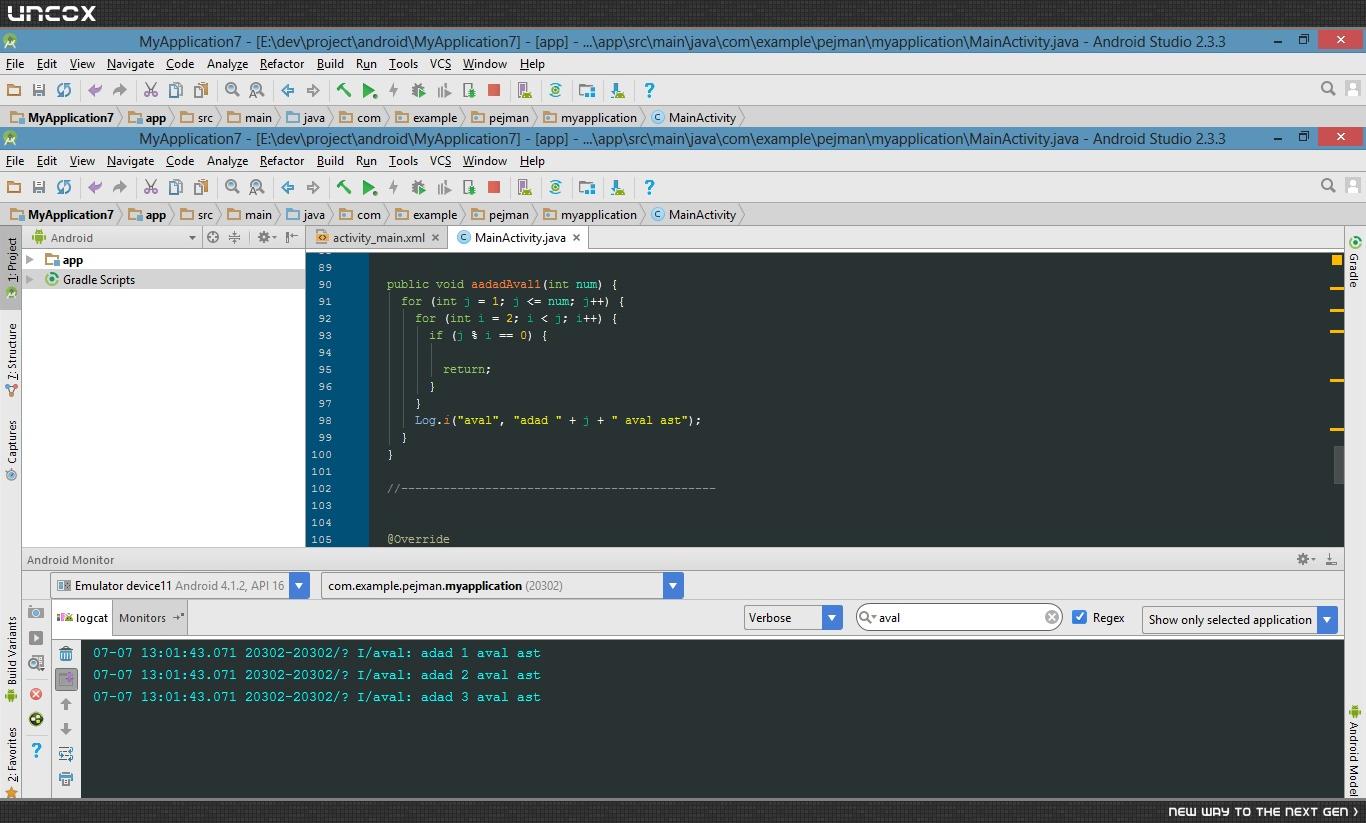Image resolution: width=1366 pixels, height=823 pixels.
Task: Switch to activity_main.xml editor tab
Action: [x=378, y=237]
